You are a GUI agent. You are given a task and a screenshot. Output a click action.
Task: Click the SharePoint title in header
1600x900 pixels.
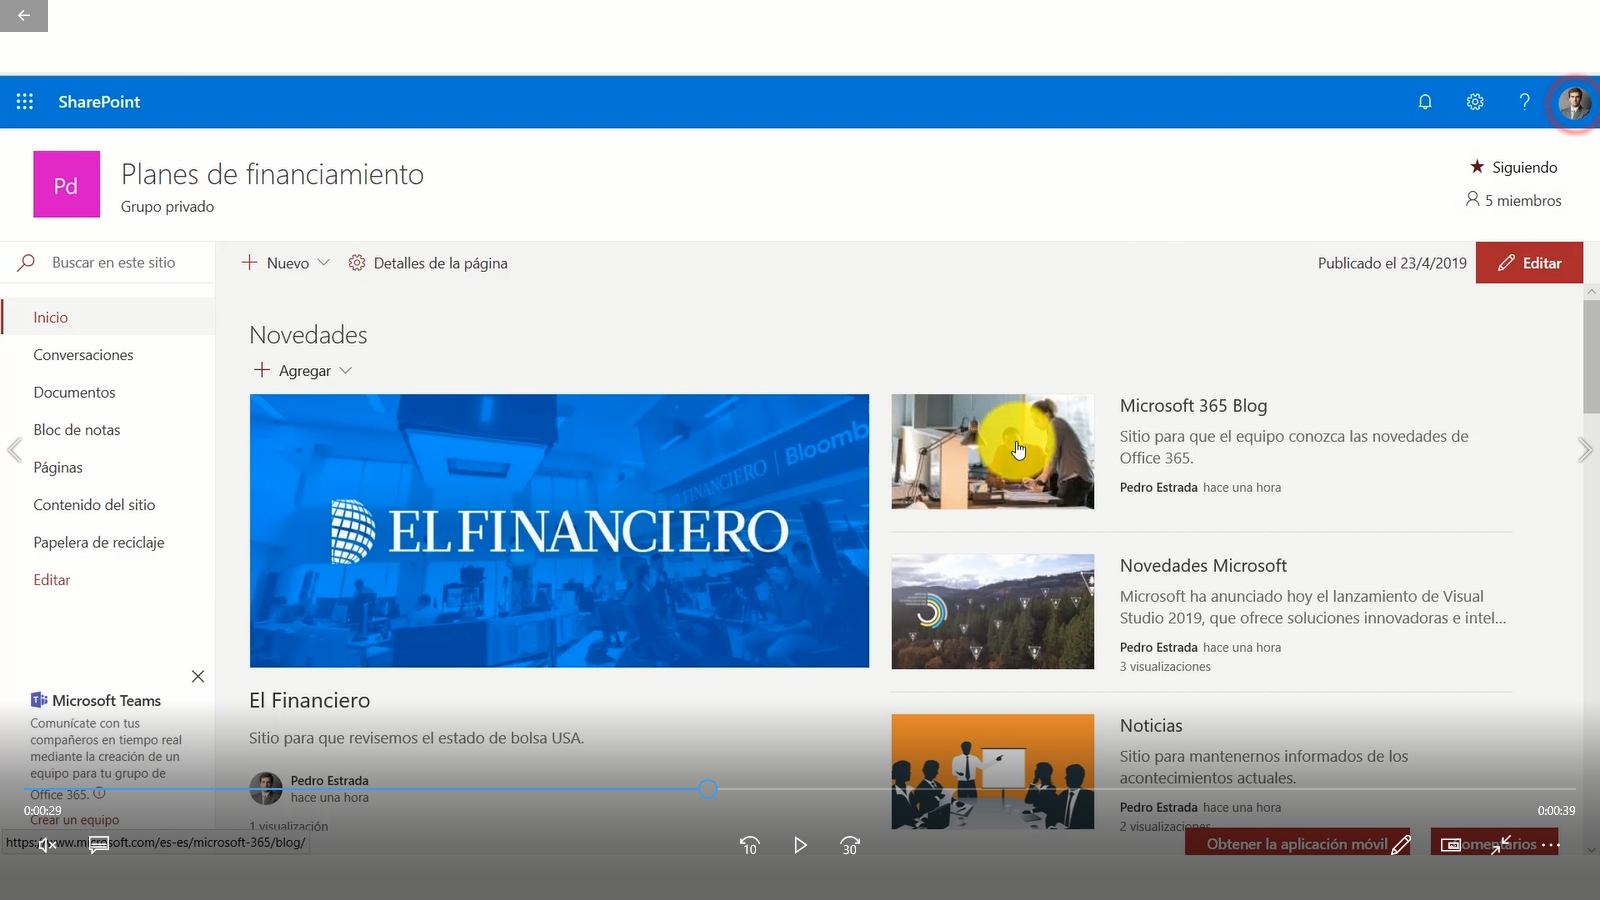pyautogui.click(x=99, y=101)
